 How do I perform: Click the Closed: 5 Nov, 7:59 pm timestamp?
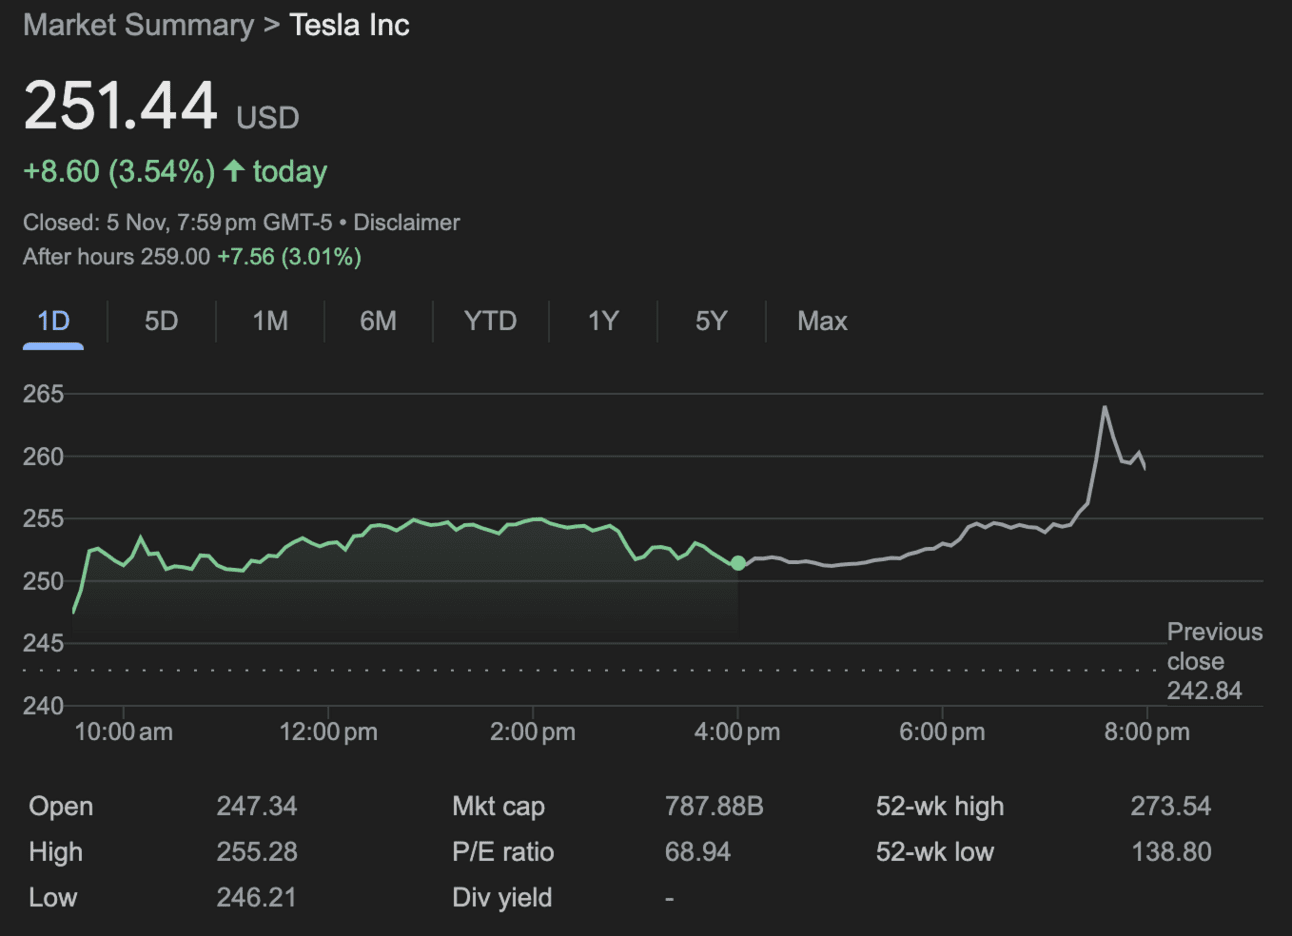(x=178, y=222)
